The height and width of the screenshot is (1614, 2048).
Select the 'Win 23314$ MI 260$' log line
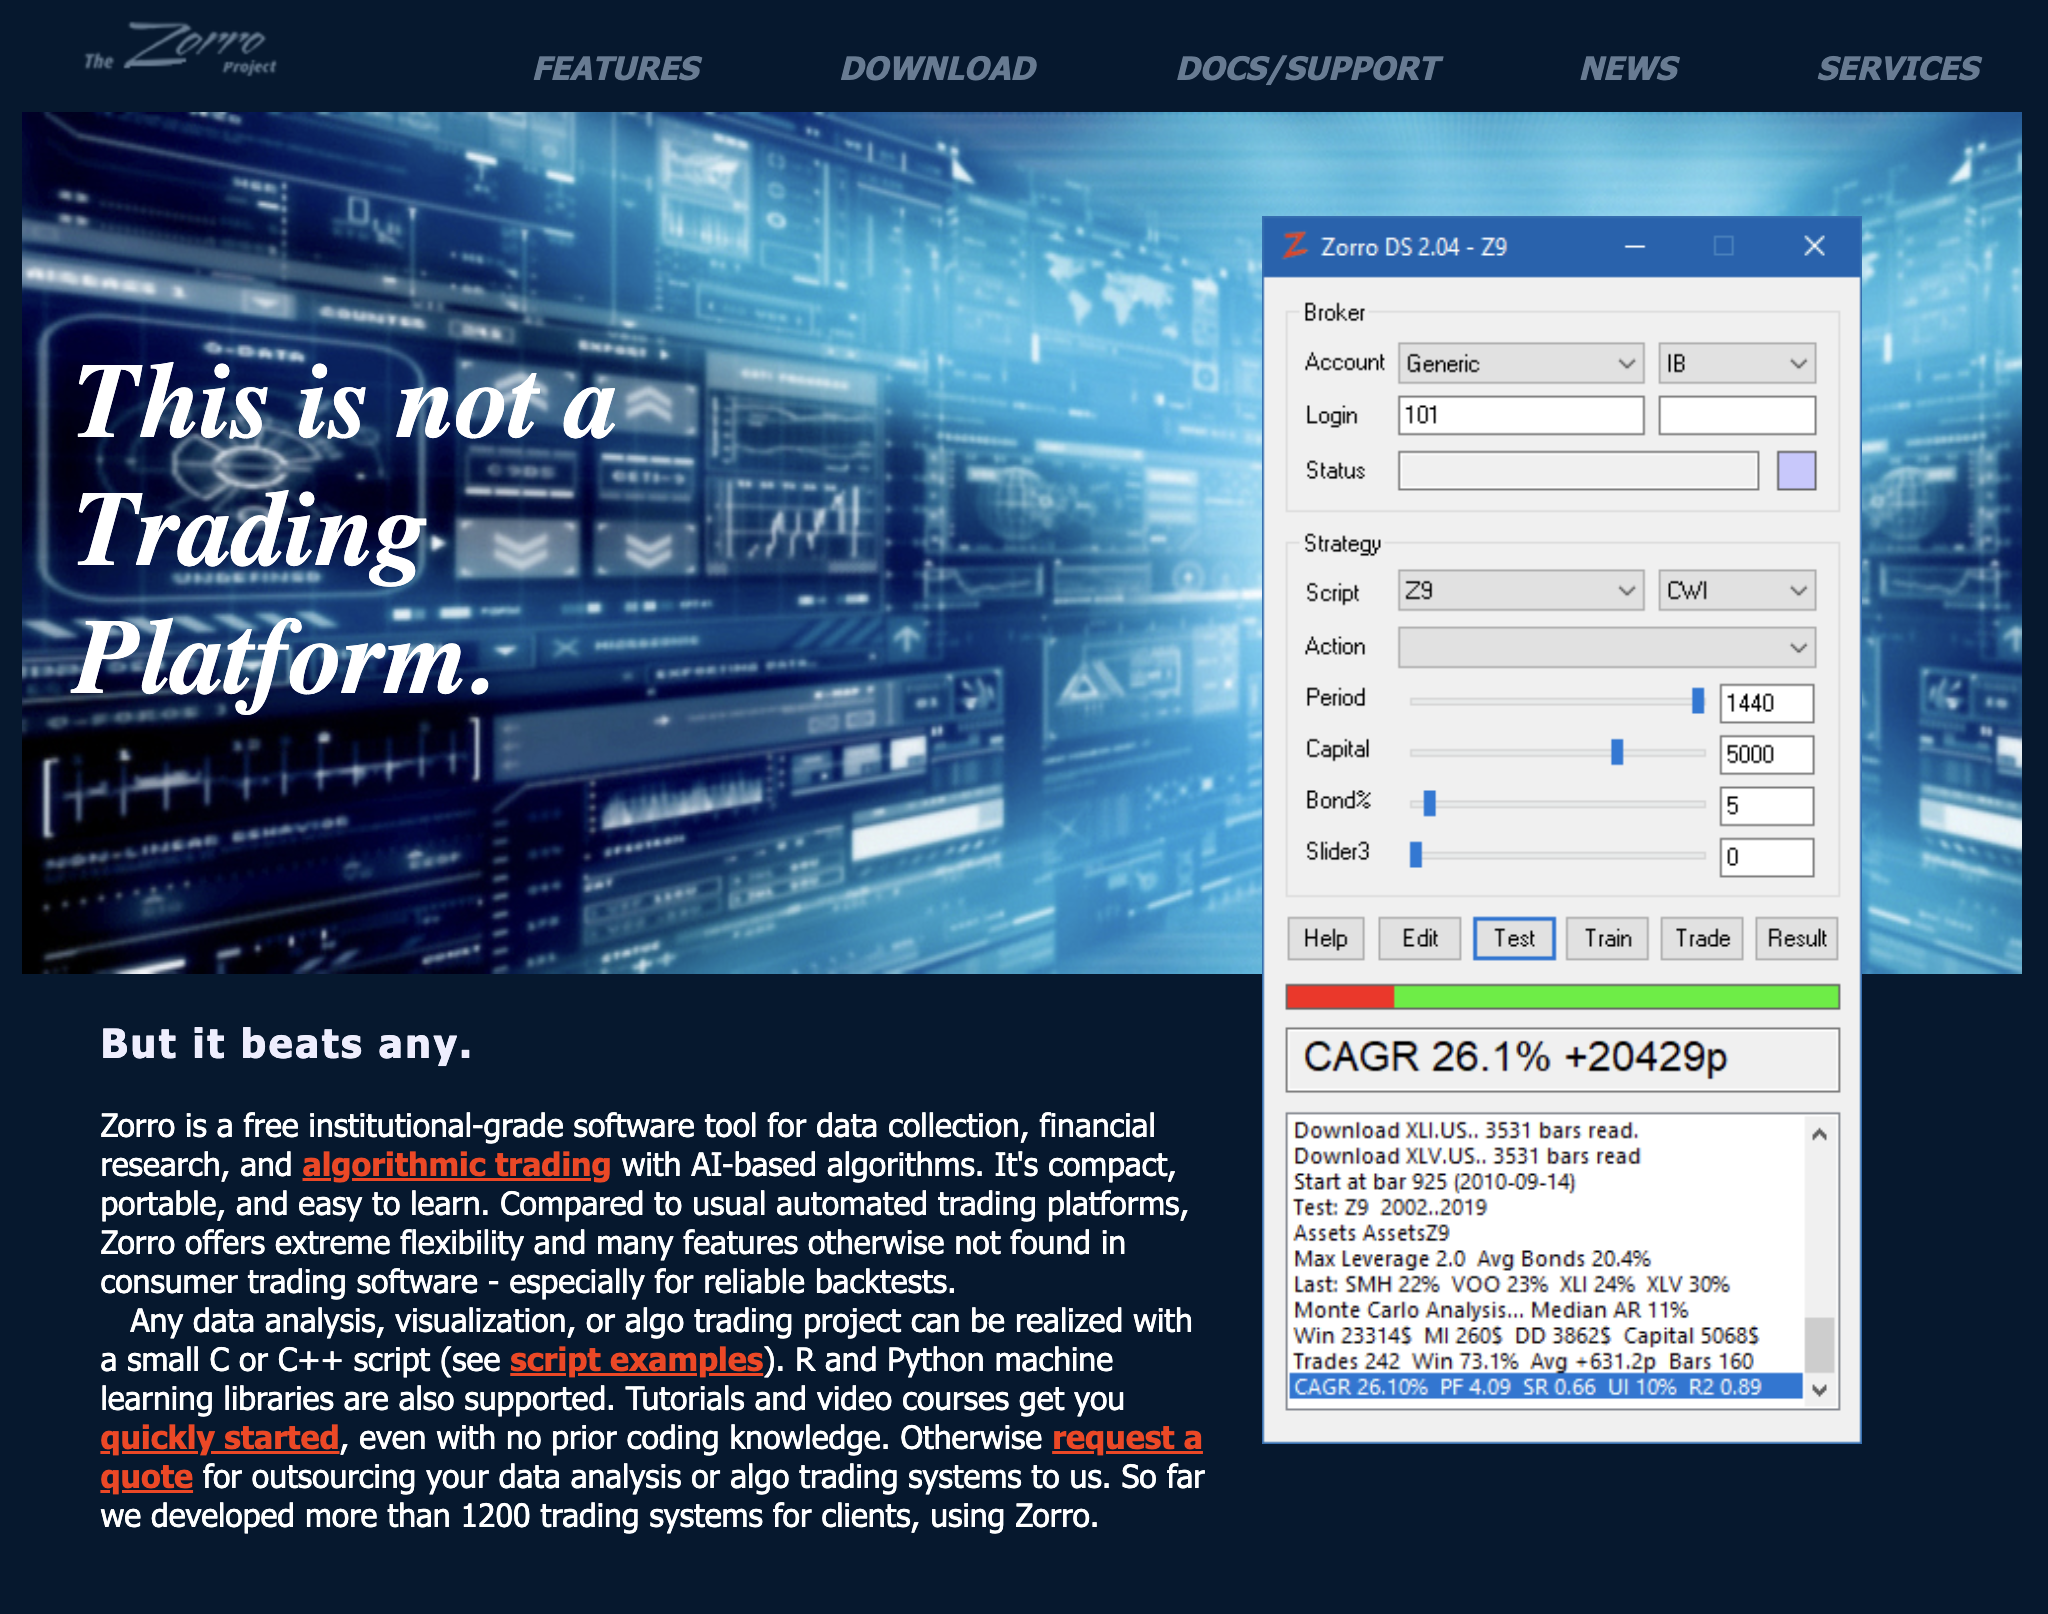point(1525,1336)
